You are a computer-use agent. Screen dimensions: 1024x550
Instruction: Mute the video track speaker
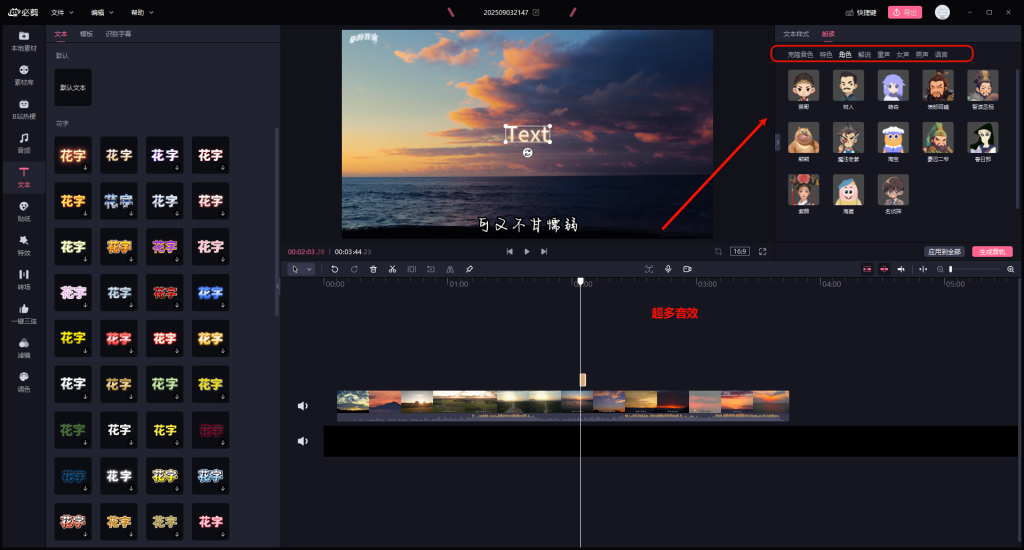303,406
